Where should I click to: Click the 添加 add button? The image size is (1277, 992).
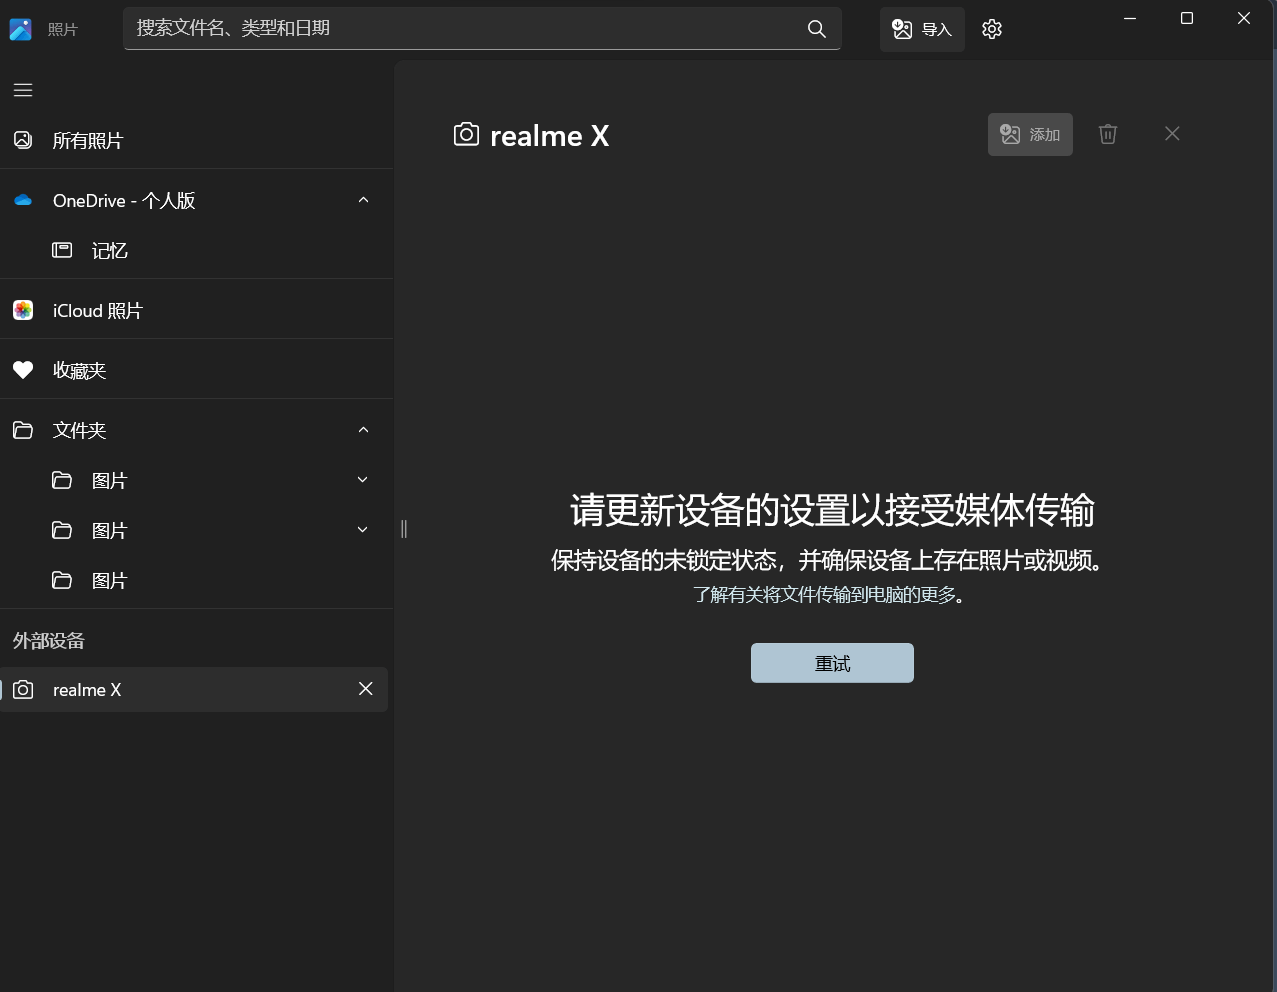tap(1030, 134)
